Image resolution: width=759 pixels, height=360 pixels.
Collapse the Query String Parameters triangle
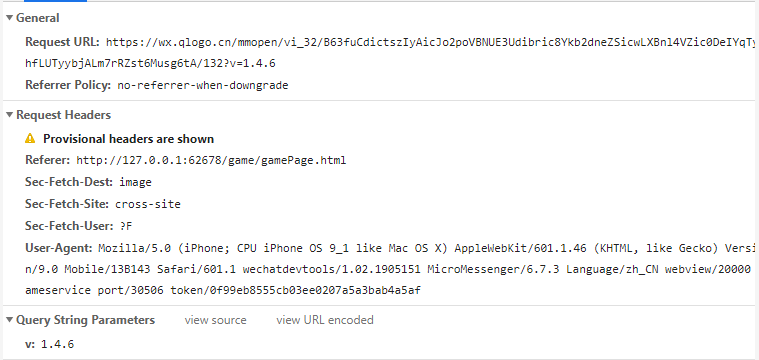pyautogui.click(x=9, y=320)
